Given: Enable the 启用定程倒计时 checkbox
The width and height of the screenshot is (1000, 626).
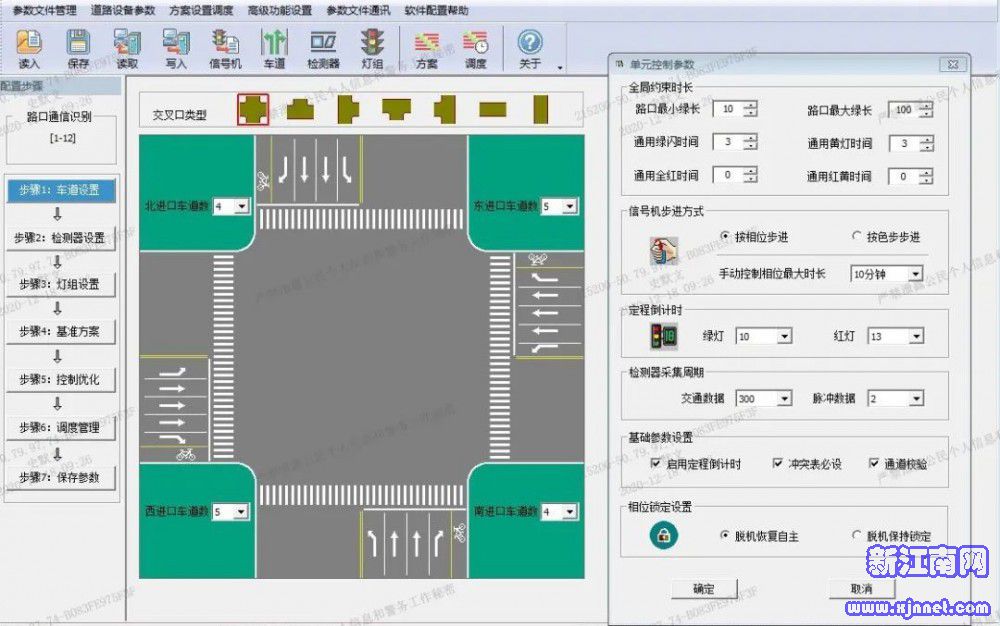Looking at the screenshot, I should pos(656,465).
